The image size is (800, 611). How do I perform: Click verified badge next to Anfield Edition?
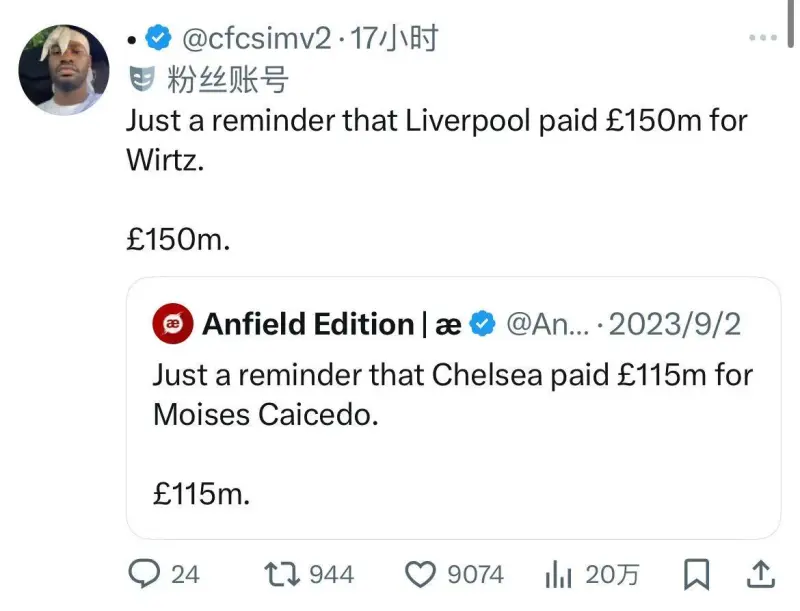pyautogui.click(x=482, y=324)
